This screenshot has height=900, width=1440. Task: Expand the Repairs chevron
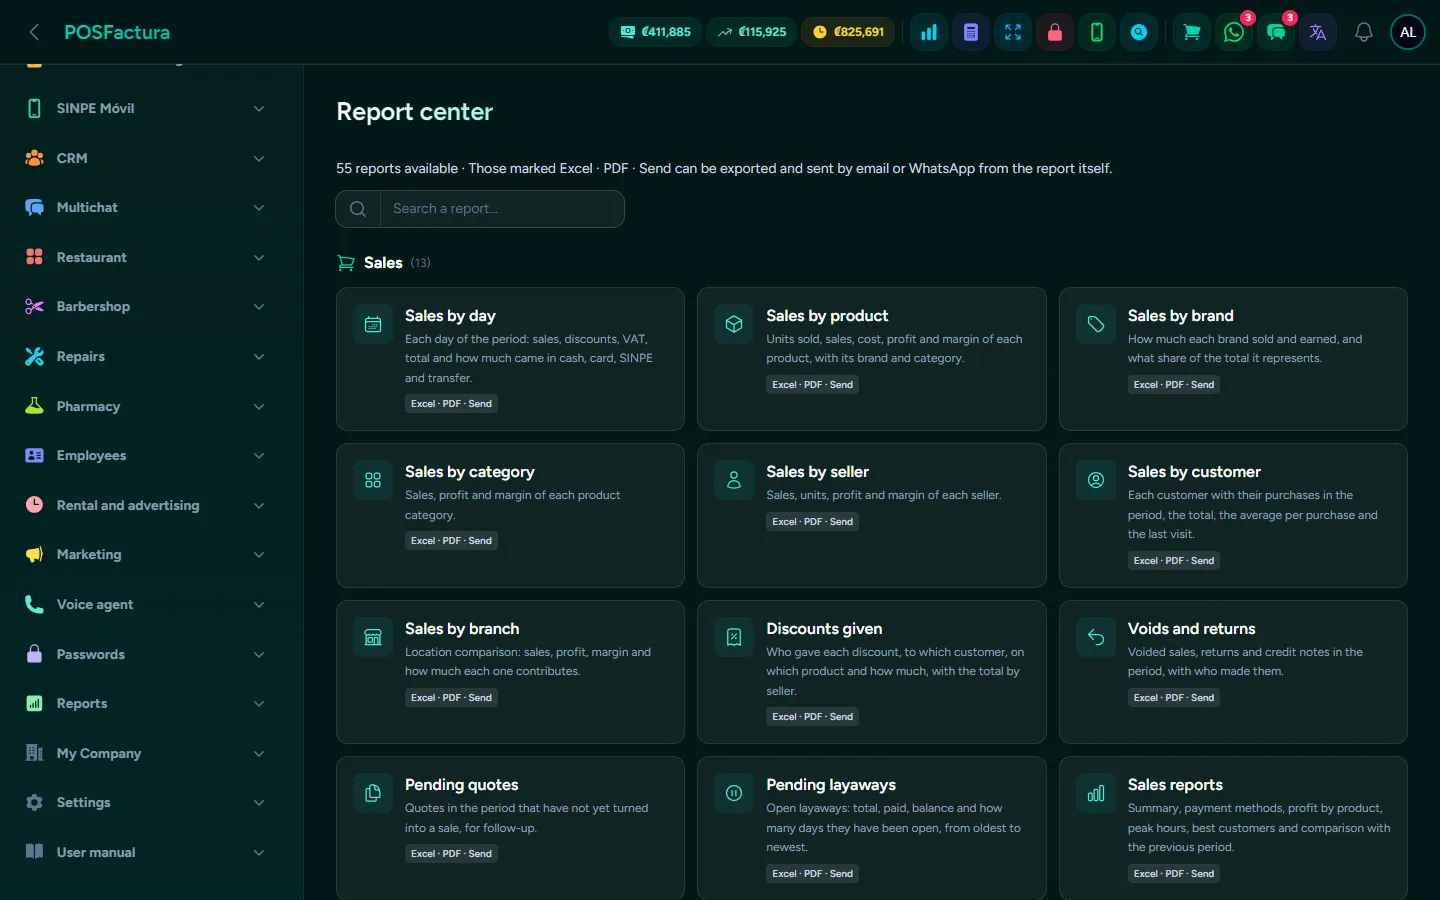click(259, 356)
